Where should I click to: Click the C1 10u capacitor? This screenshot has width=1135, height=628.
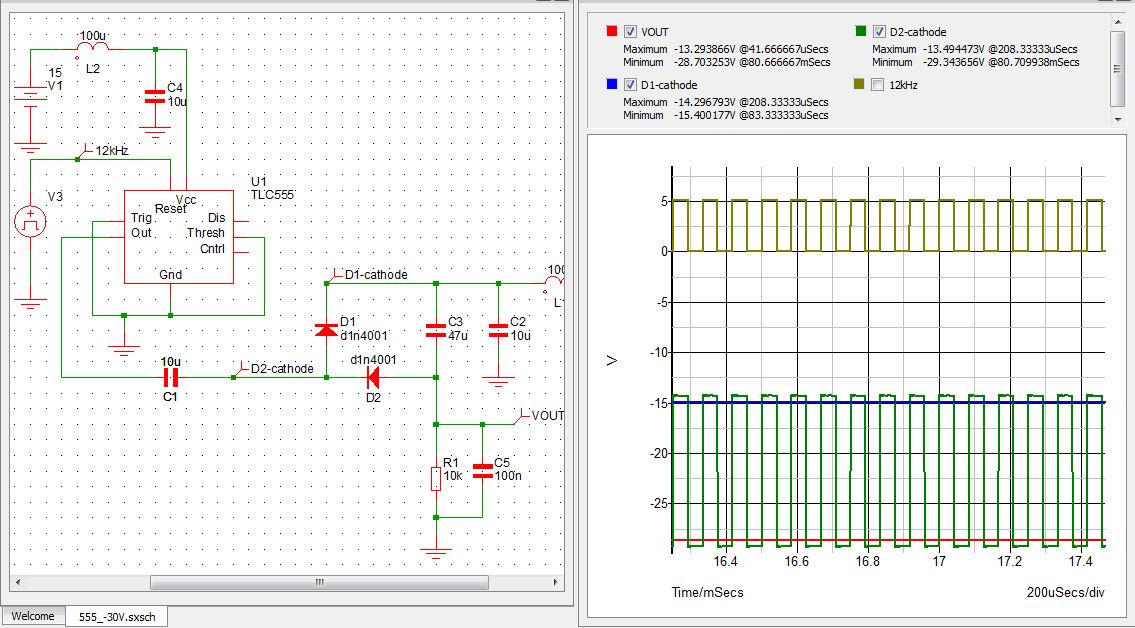pos(171,377)
